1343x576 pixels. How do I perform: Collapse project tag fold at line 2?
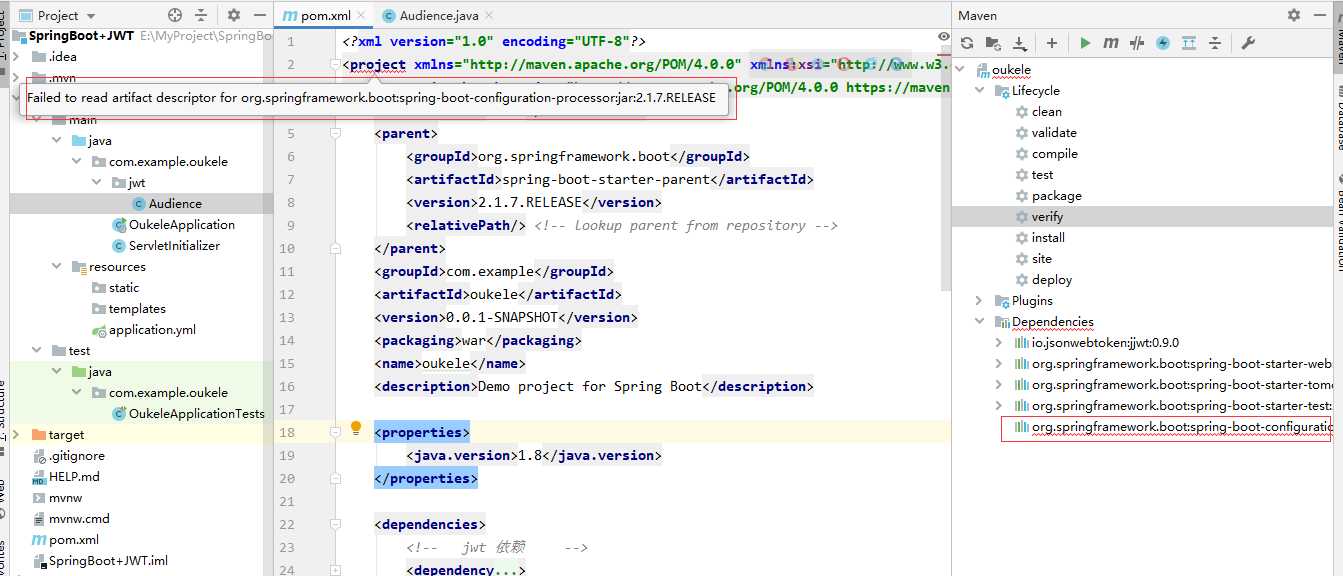click(x=335, y=65)
